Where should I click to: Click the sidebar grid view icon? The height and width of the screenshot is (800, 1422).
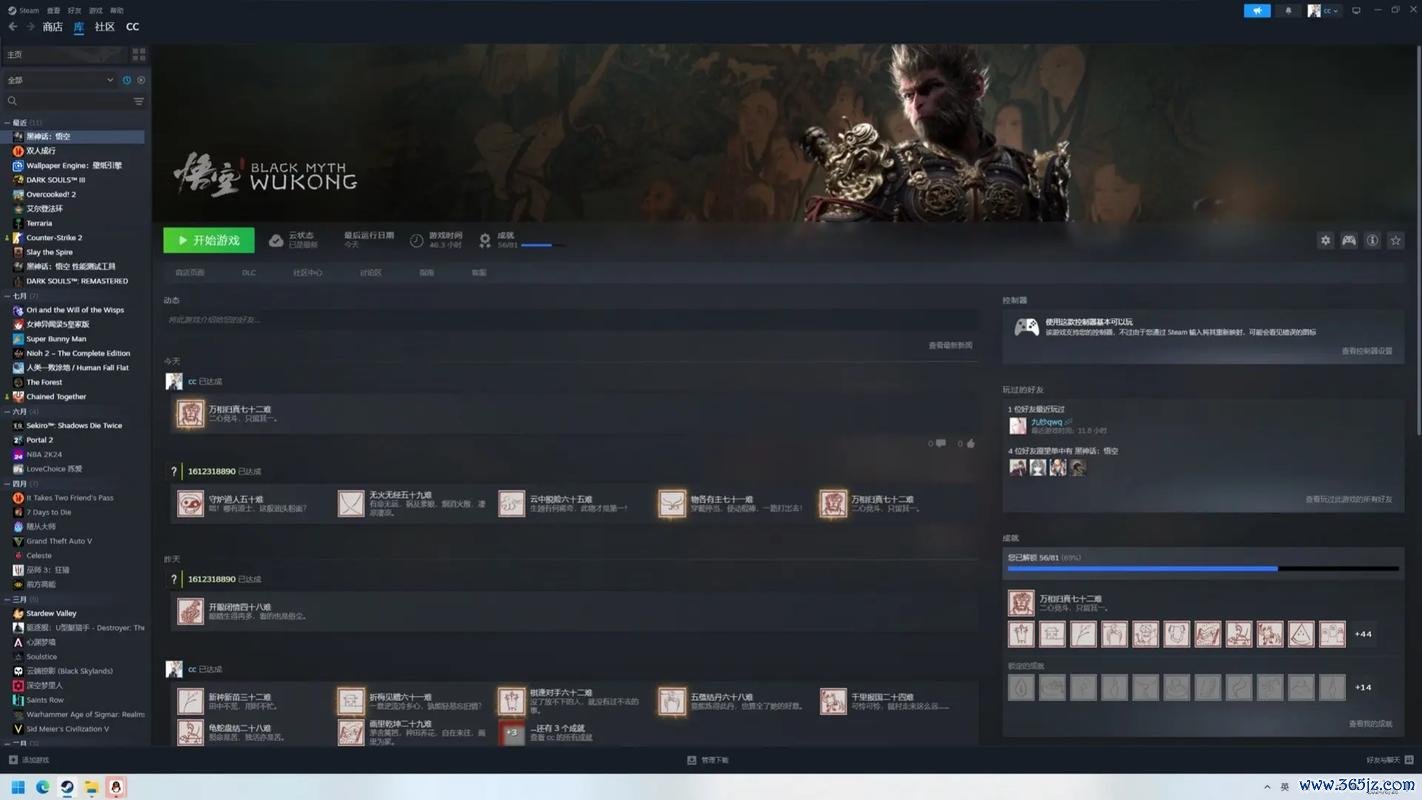click(139, 55)
